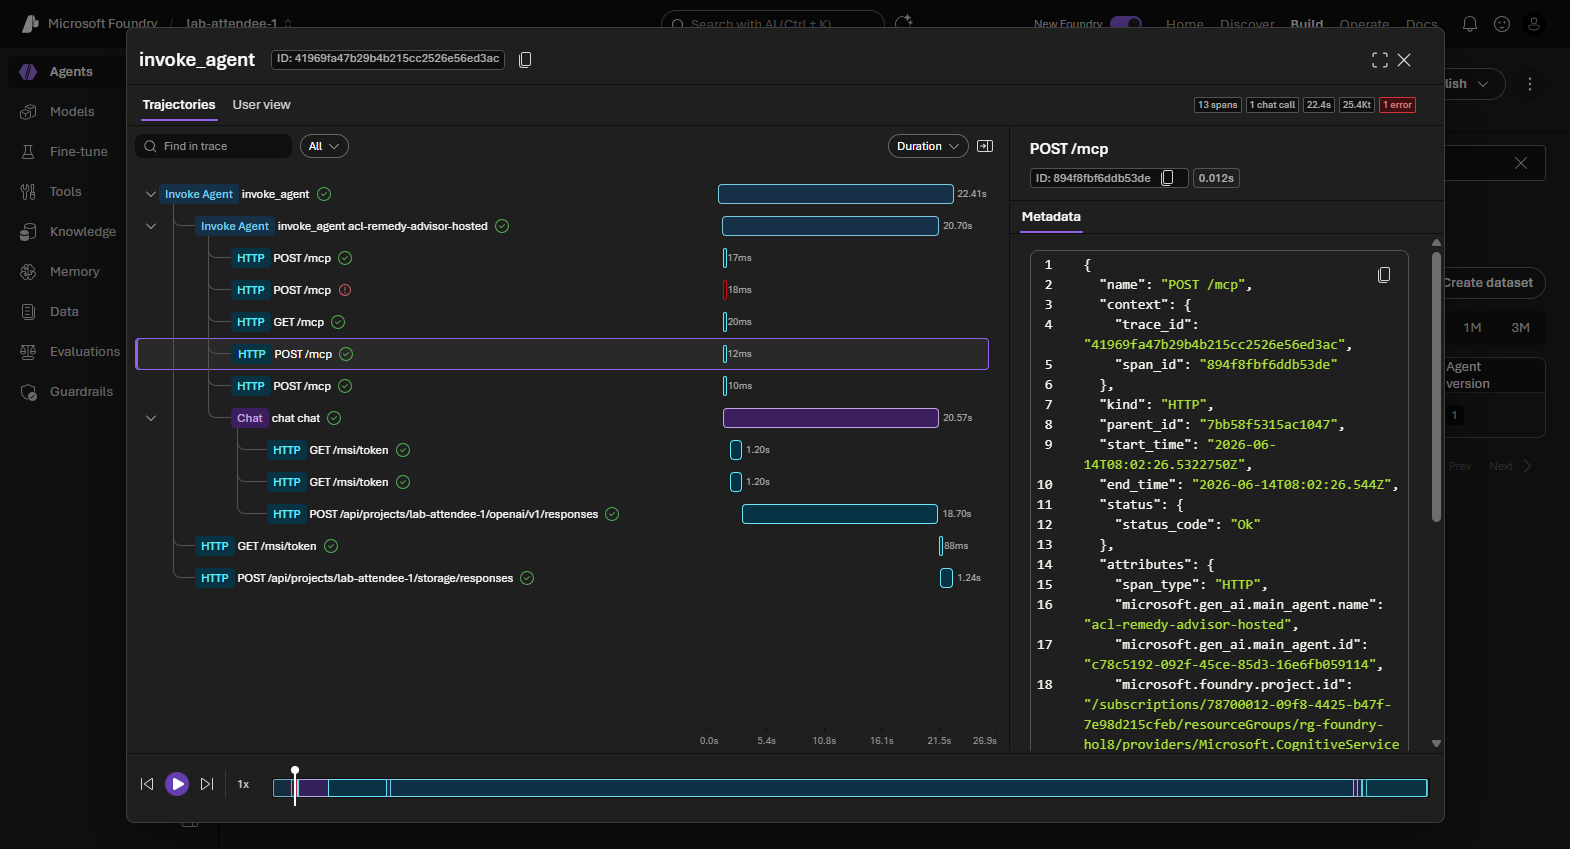The width and height of the screenshot is (1570, 849).
Task: Open the Duration dropdown
Action: tap(928, 146)
